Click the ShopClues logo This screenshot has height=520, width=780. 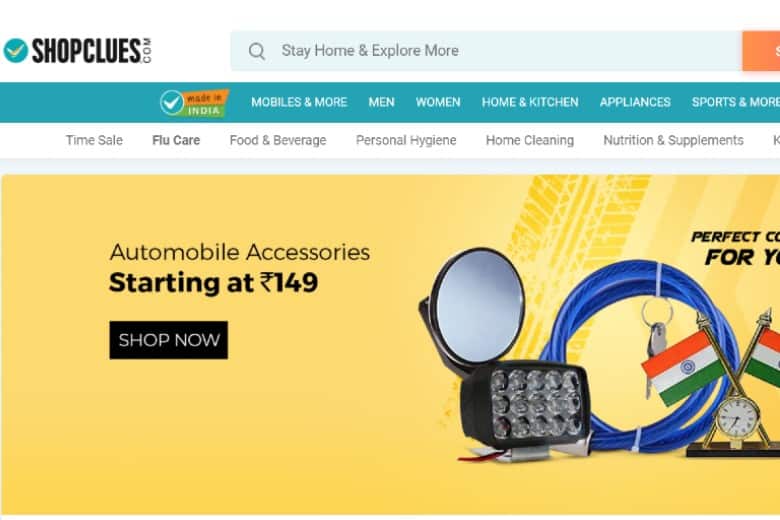(x=77, y=51)
